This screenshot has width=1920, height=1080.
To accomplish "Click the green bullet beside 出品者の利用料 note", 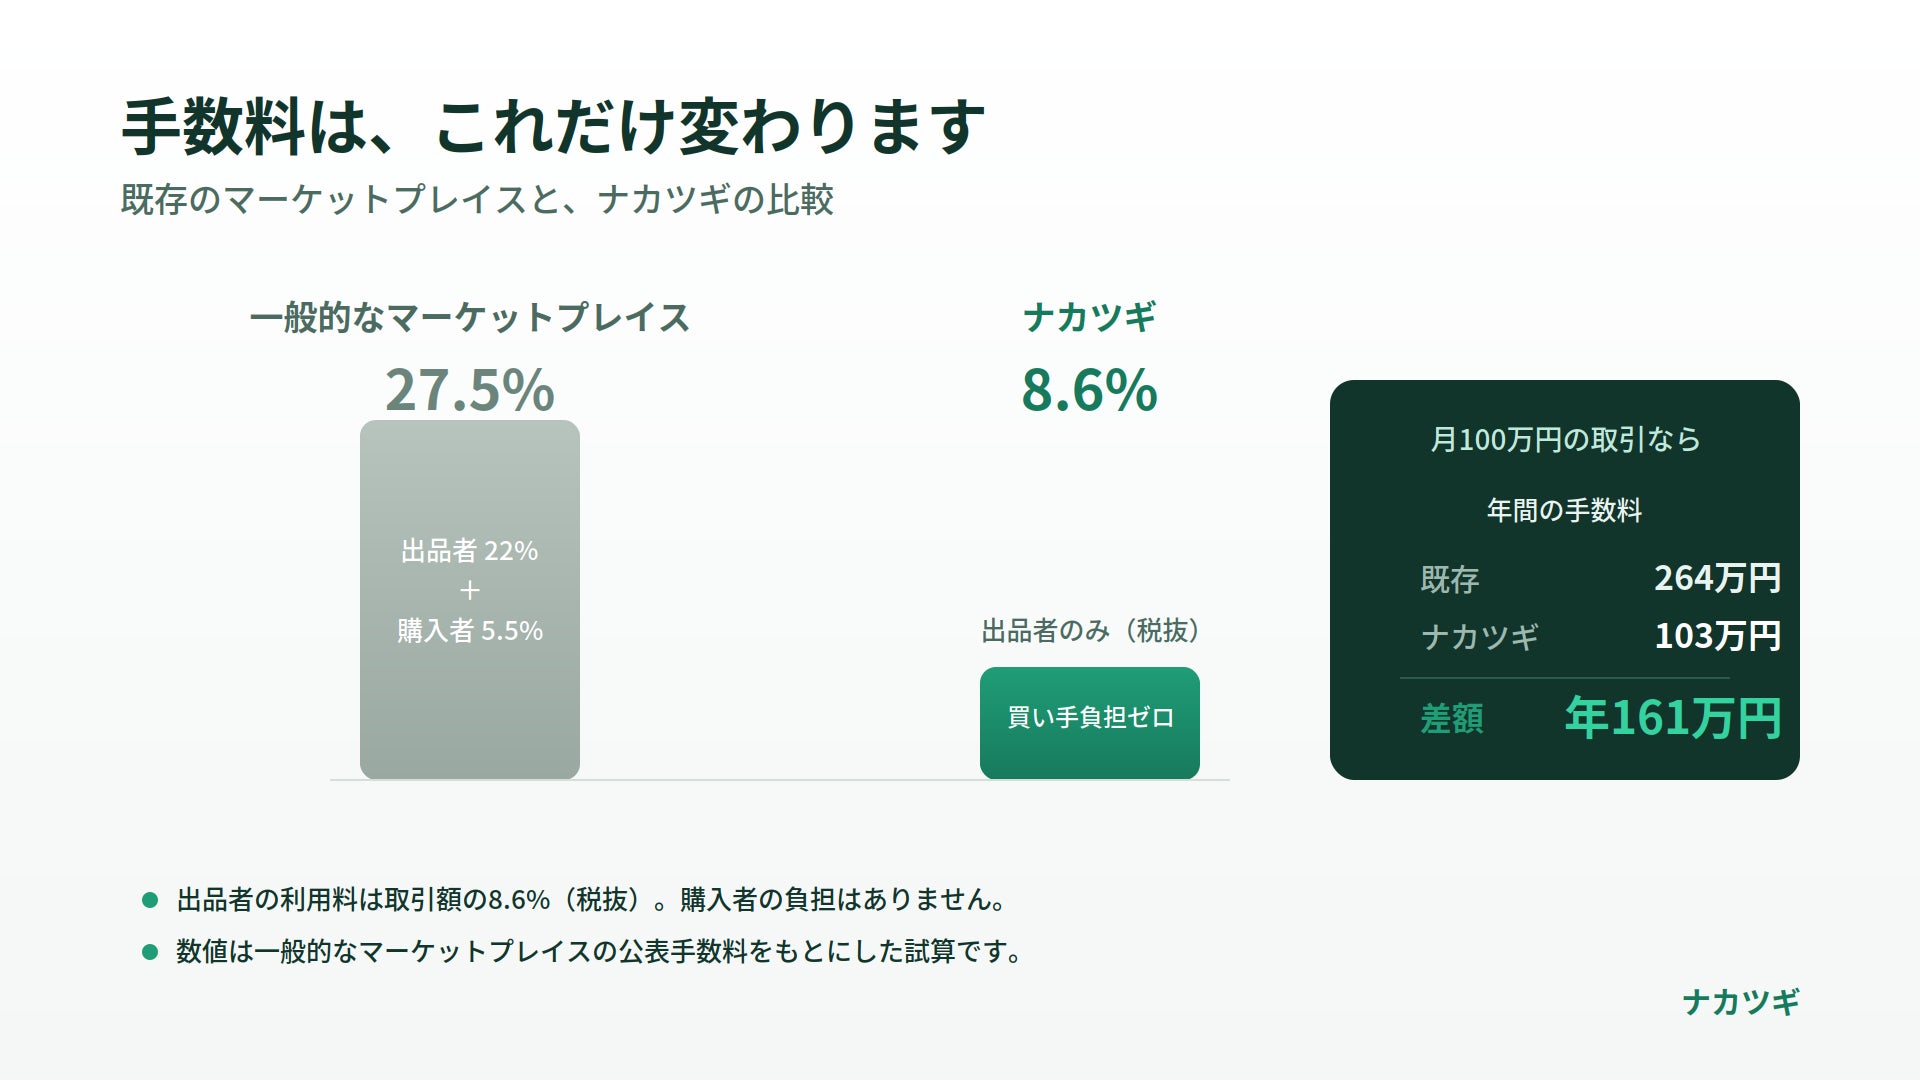I will click(150, 900).
